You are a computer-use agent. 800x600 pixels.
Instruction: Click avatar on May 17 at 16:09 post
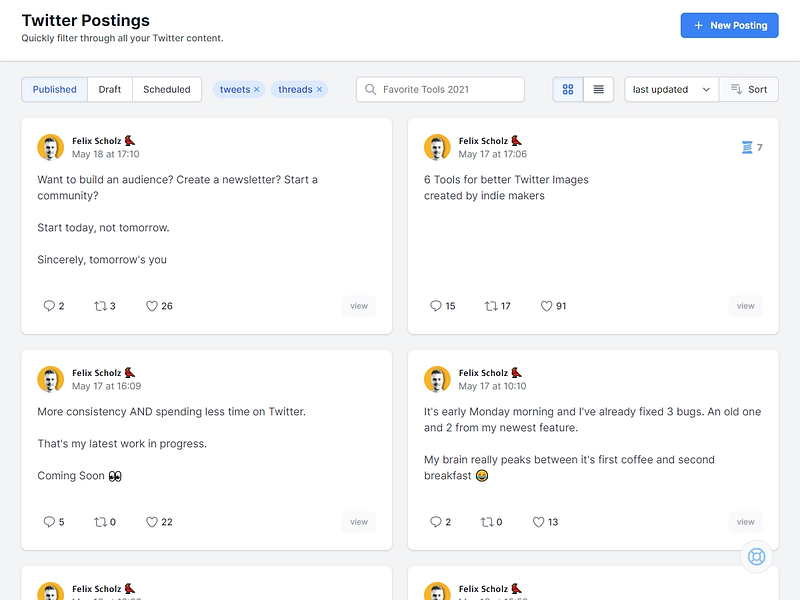[51, 380]
